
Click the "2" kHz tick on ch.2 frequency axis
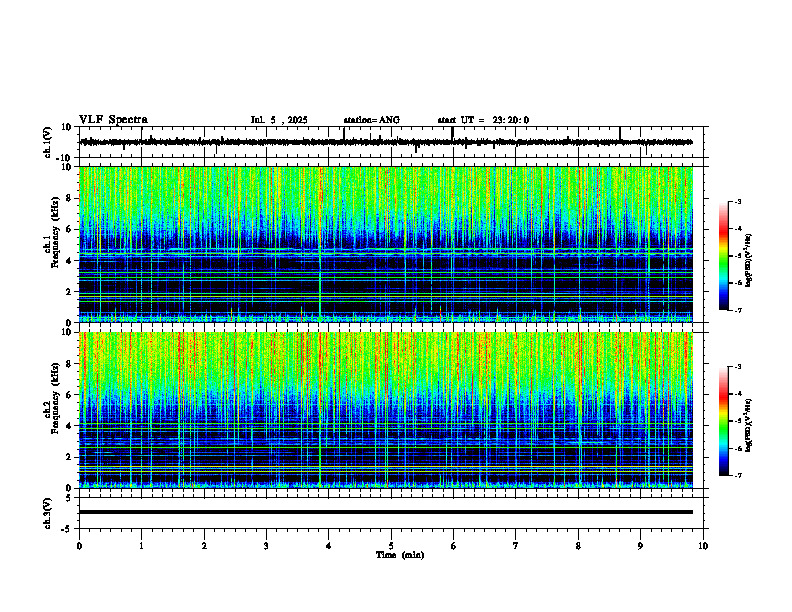69,457
